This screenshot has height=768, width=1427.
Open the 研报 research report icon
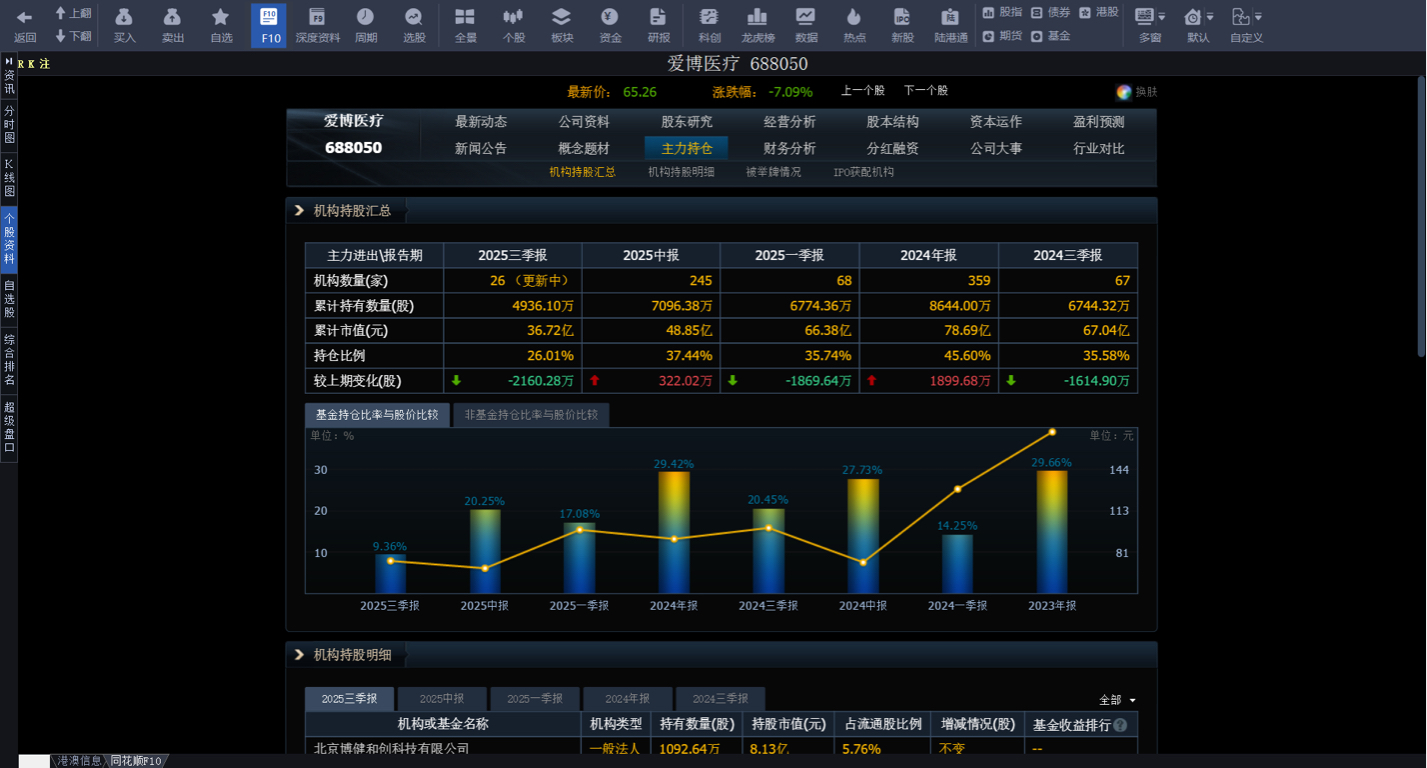click(x=658, y=17)
